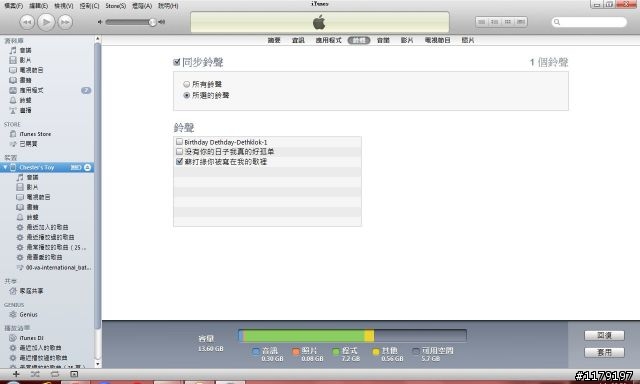Screen dimensions: 640x384
Task: Open the 檔案(F) menu
Action: point(13,6)
